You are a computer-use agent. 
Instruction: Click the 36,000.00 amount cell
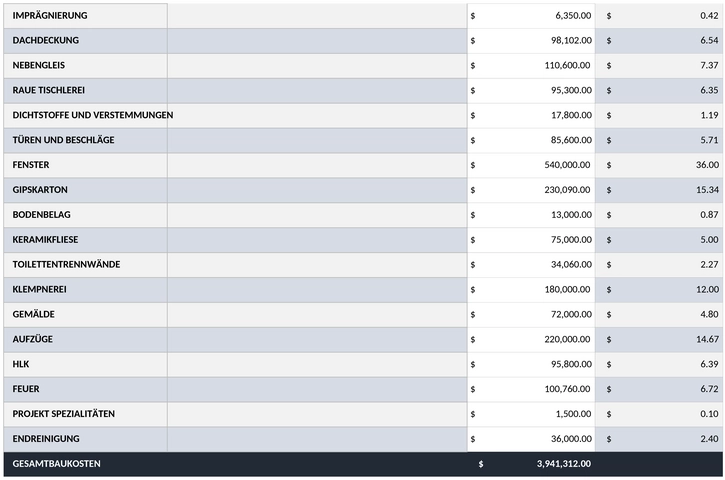[531, 439]
